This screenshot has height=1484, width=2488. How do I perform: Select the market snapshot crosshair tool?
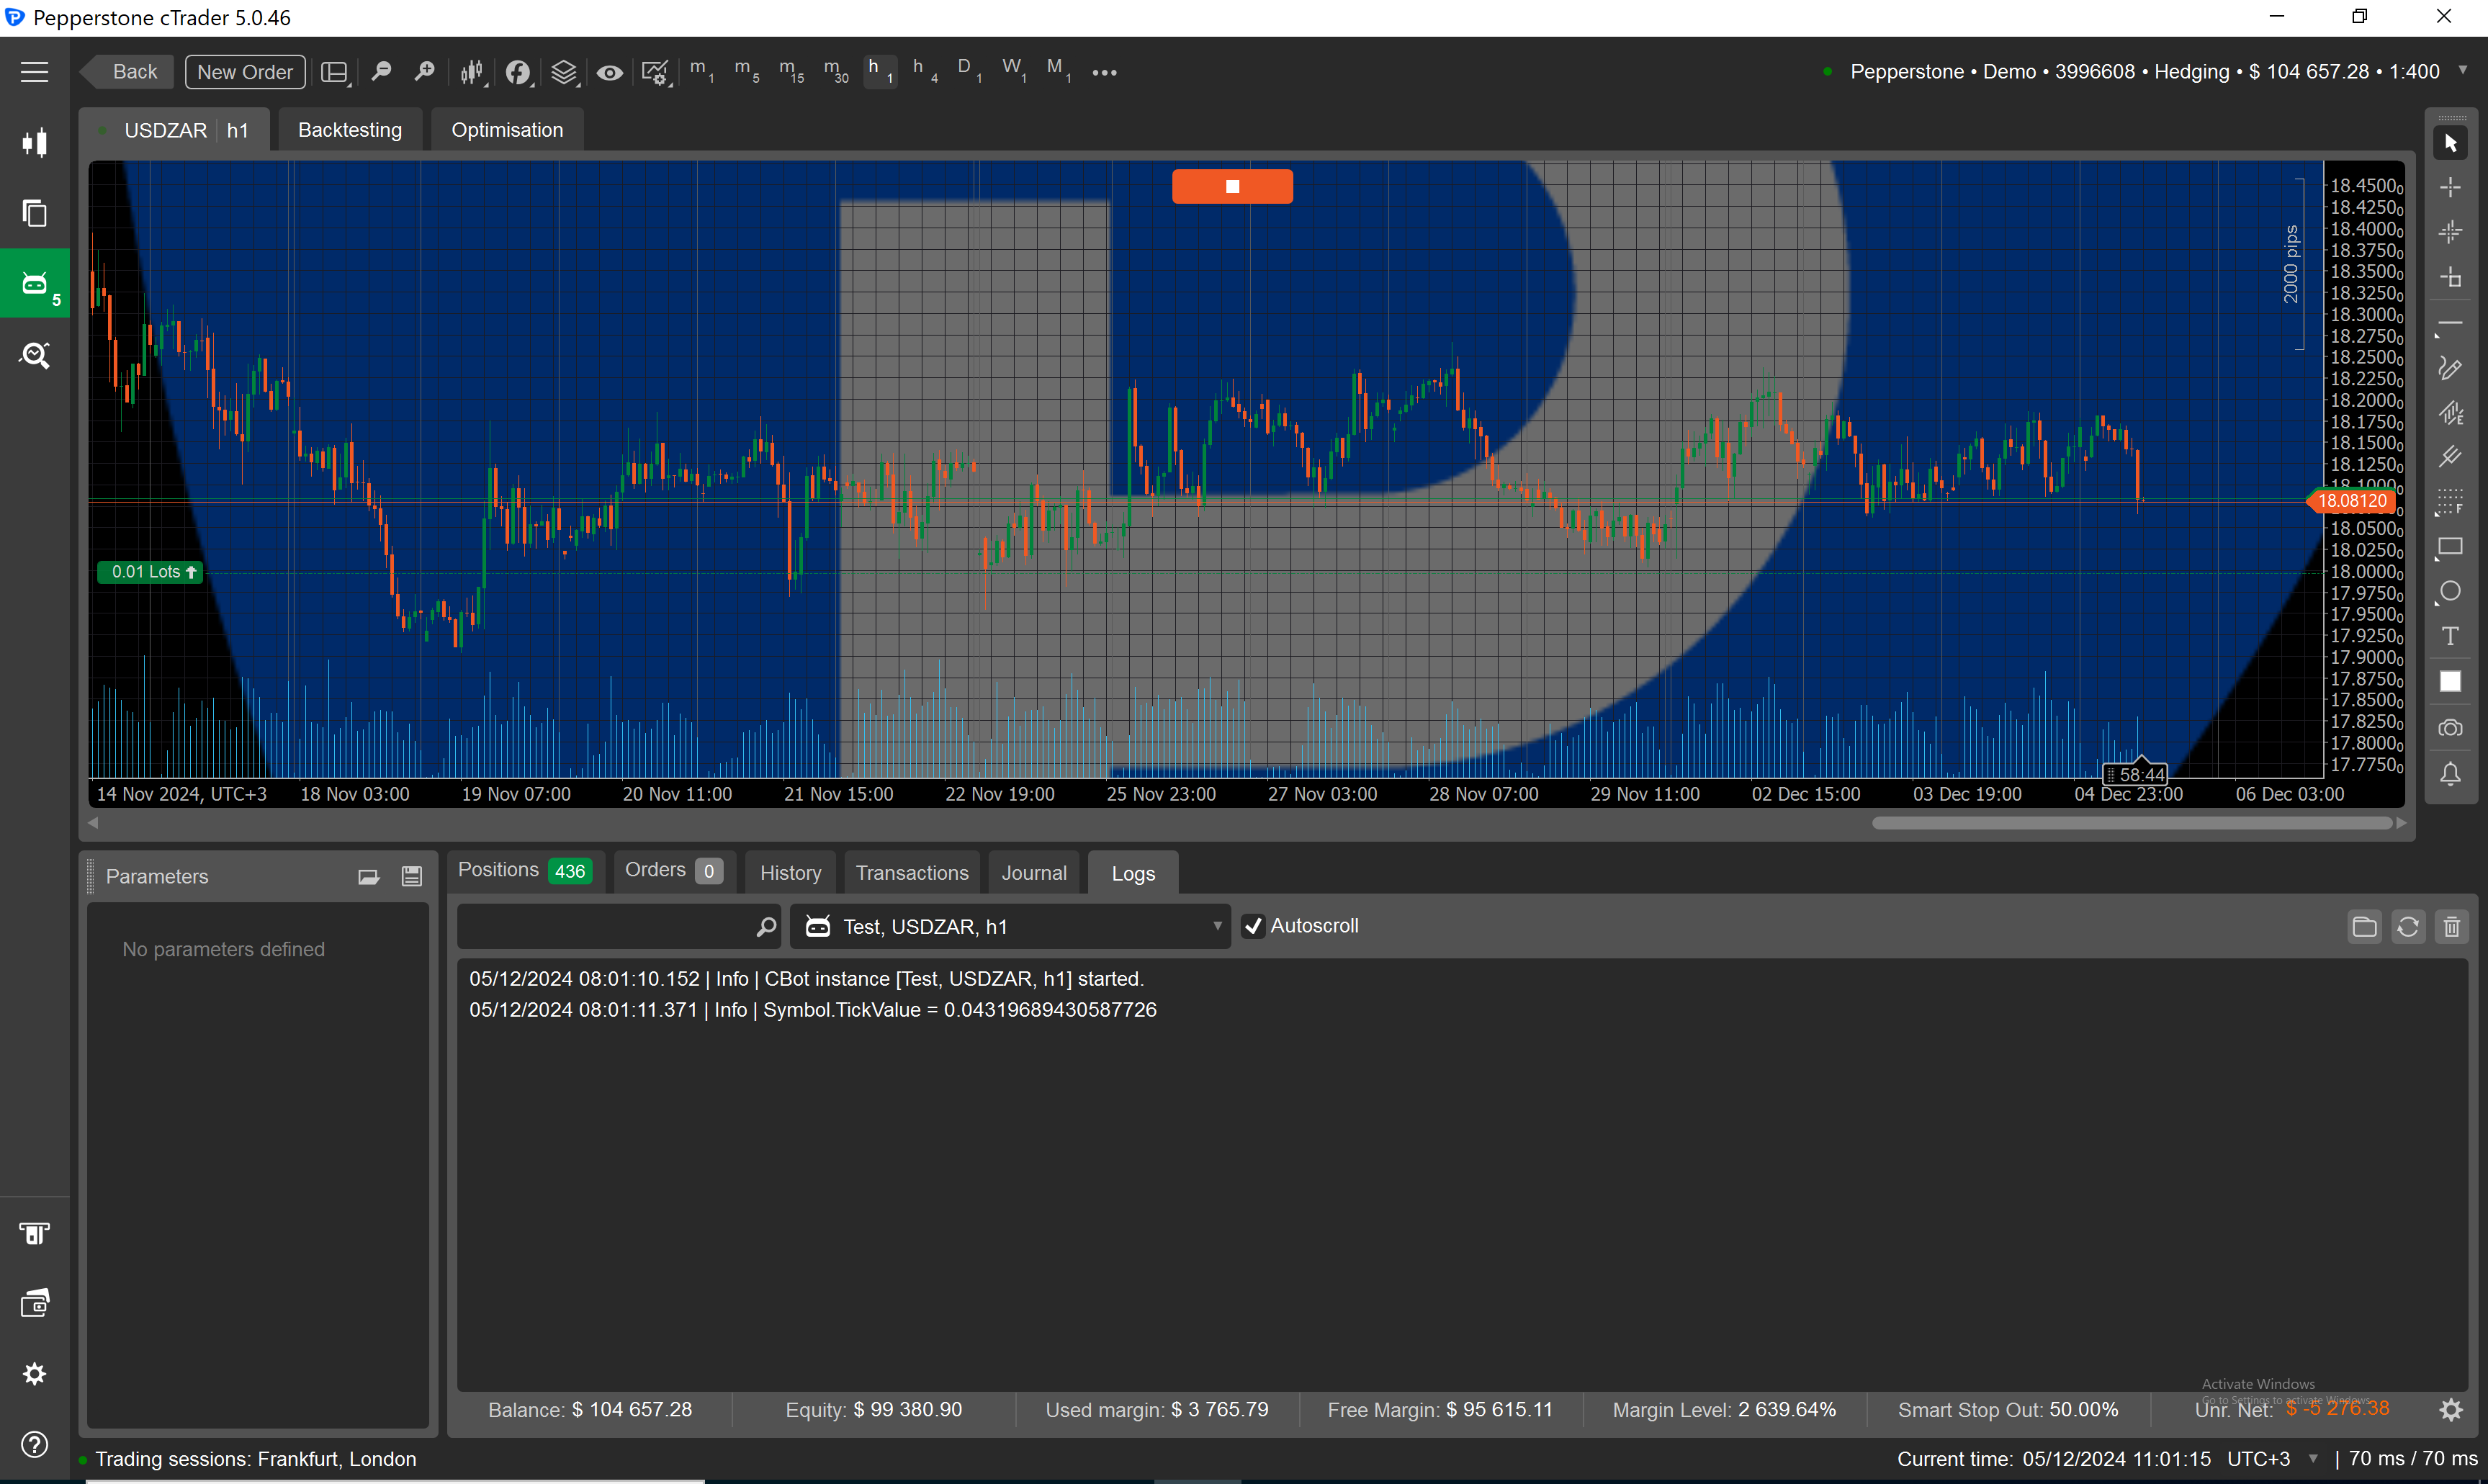pos(2450,233)
